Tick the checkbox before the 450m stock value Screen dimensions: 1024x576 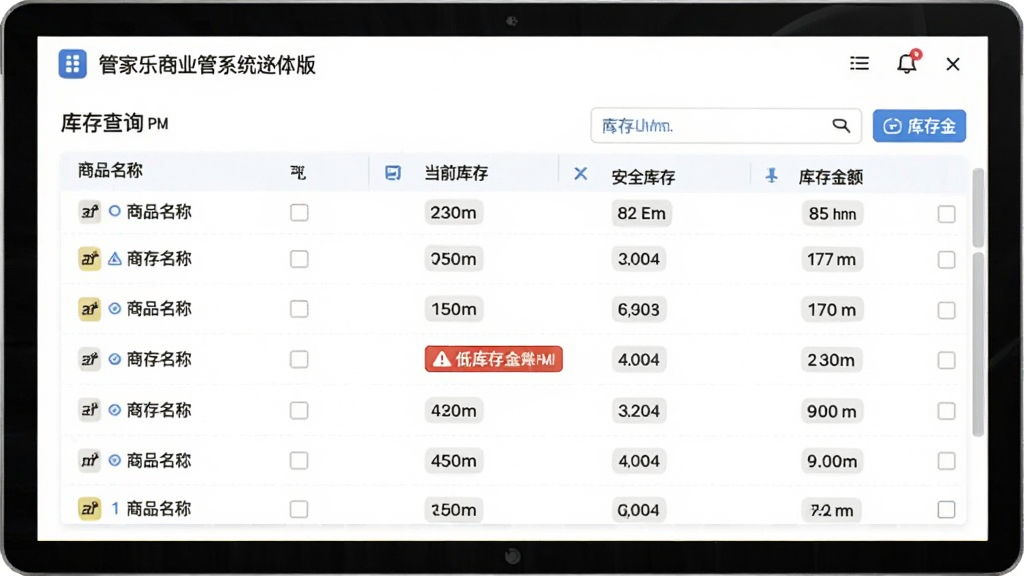[299, 461]
